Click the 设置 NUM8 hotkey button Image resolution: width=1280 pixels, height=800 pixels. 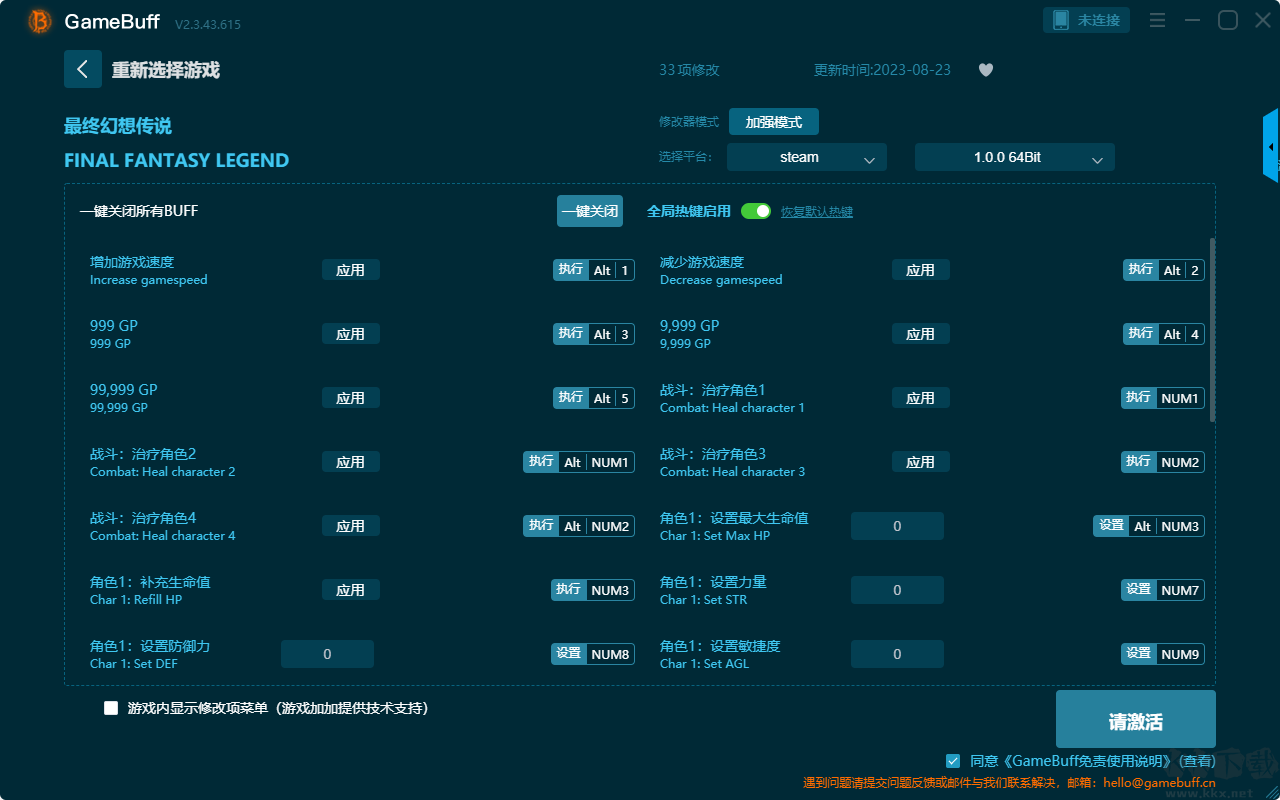(x=593, y=654)
